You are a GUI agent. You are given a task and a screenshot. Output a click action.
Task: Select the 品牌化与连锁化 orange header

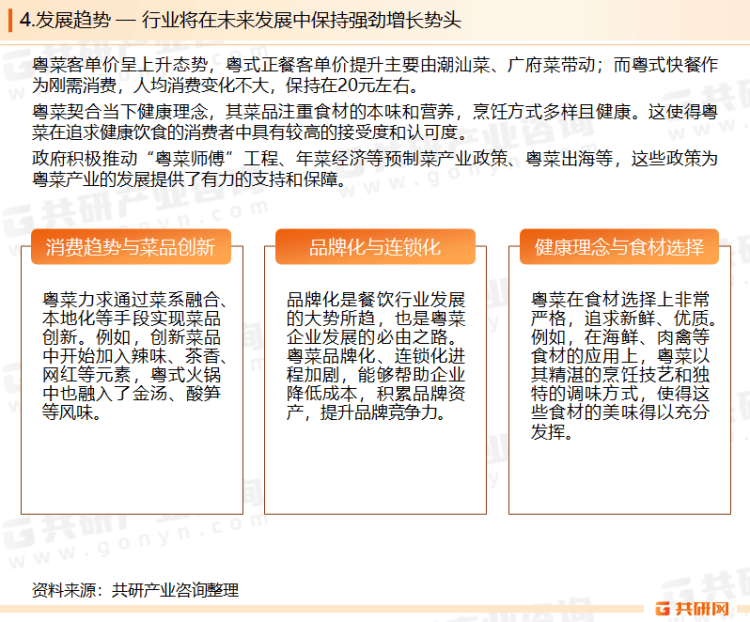click(x=375, y=247)
